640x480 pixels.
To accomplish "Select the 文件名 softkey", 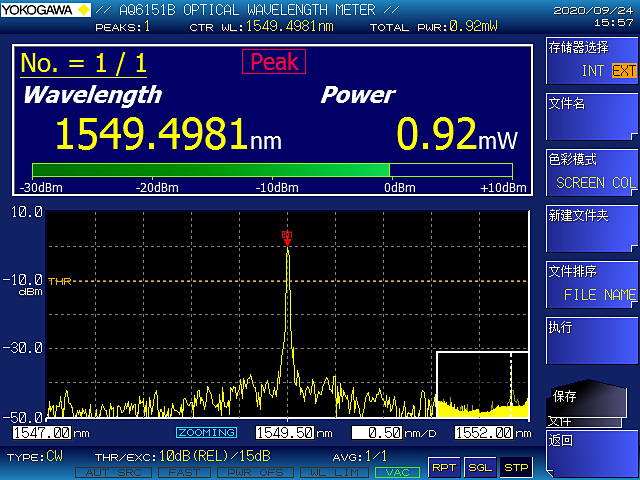I will (x=590, y=116).
